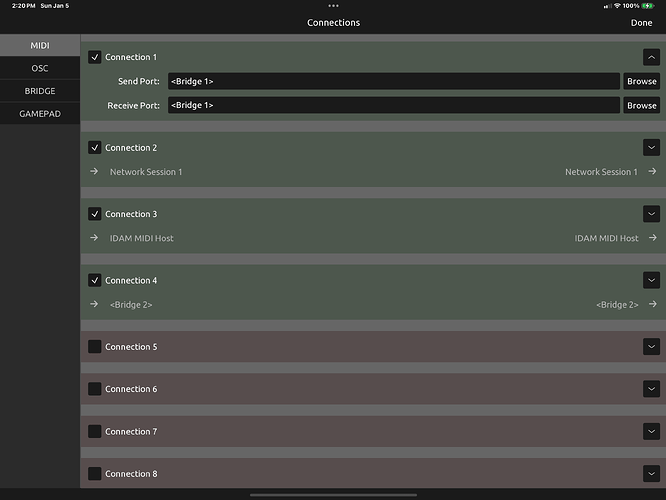Browse for the Send Port
Screen dimensions: 666x500
pos(641,81)
